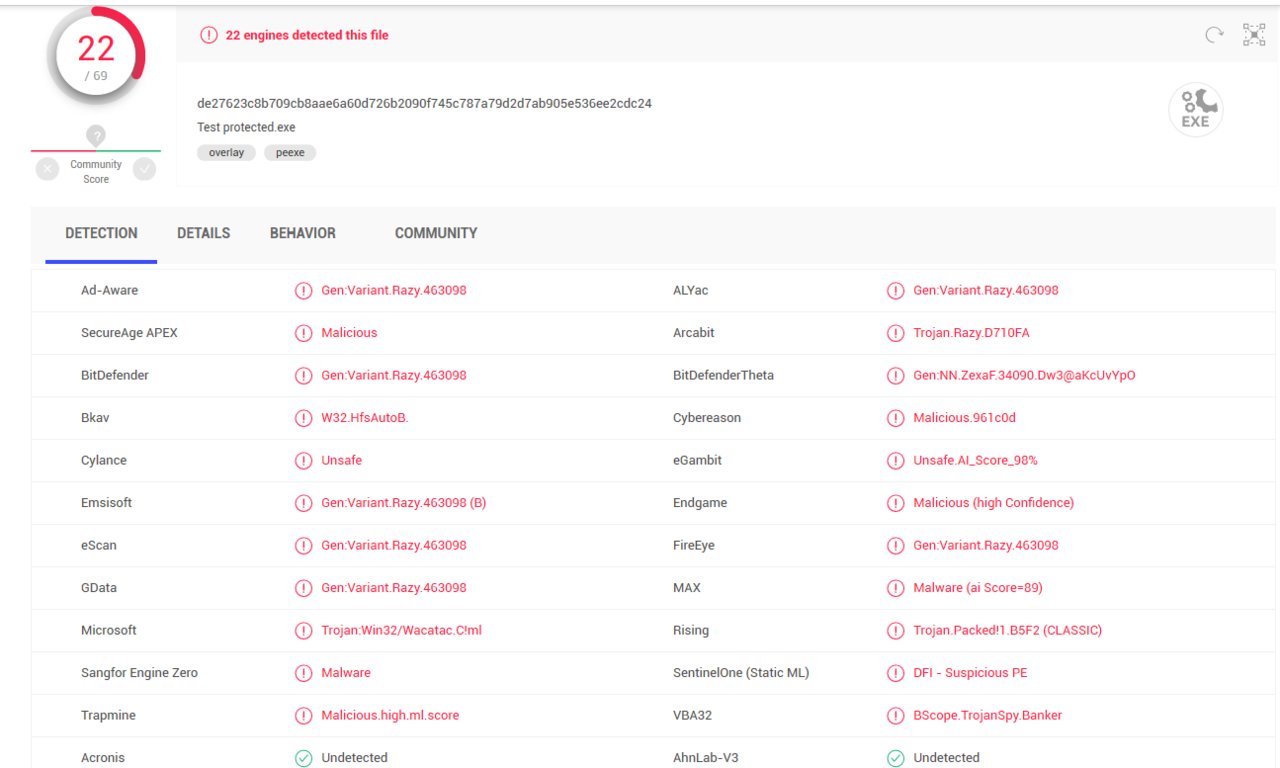
Task: Click the file name 'Test protected.exe'
Action: (246, 128)
